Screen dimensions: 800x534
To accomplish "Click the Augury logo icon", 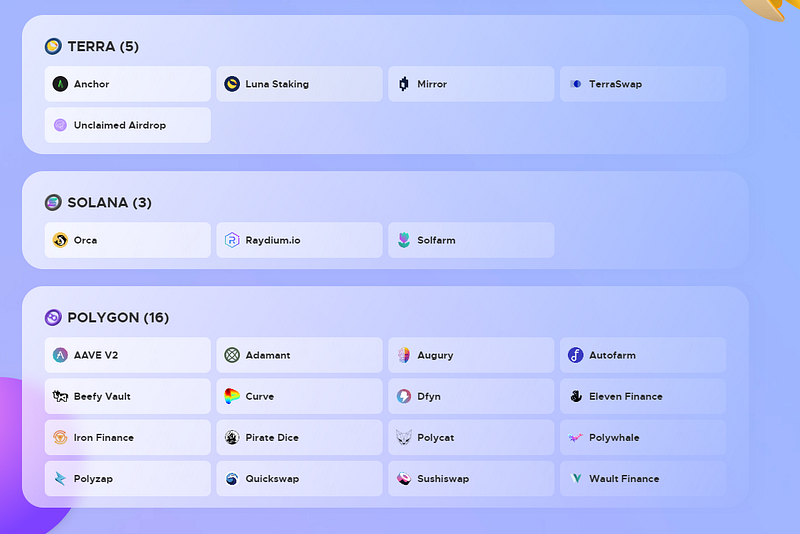I will [404, 354].
